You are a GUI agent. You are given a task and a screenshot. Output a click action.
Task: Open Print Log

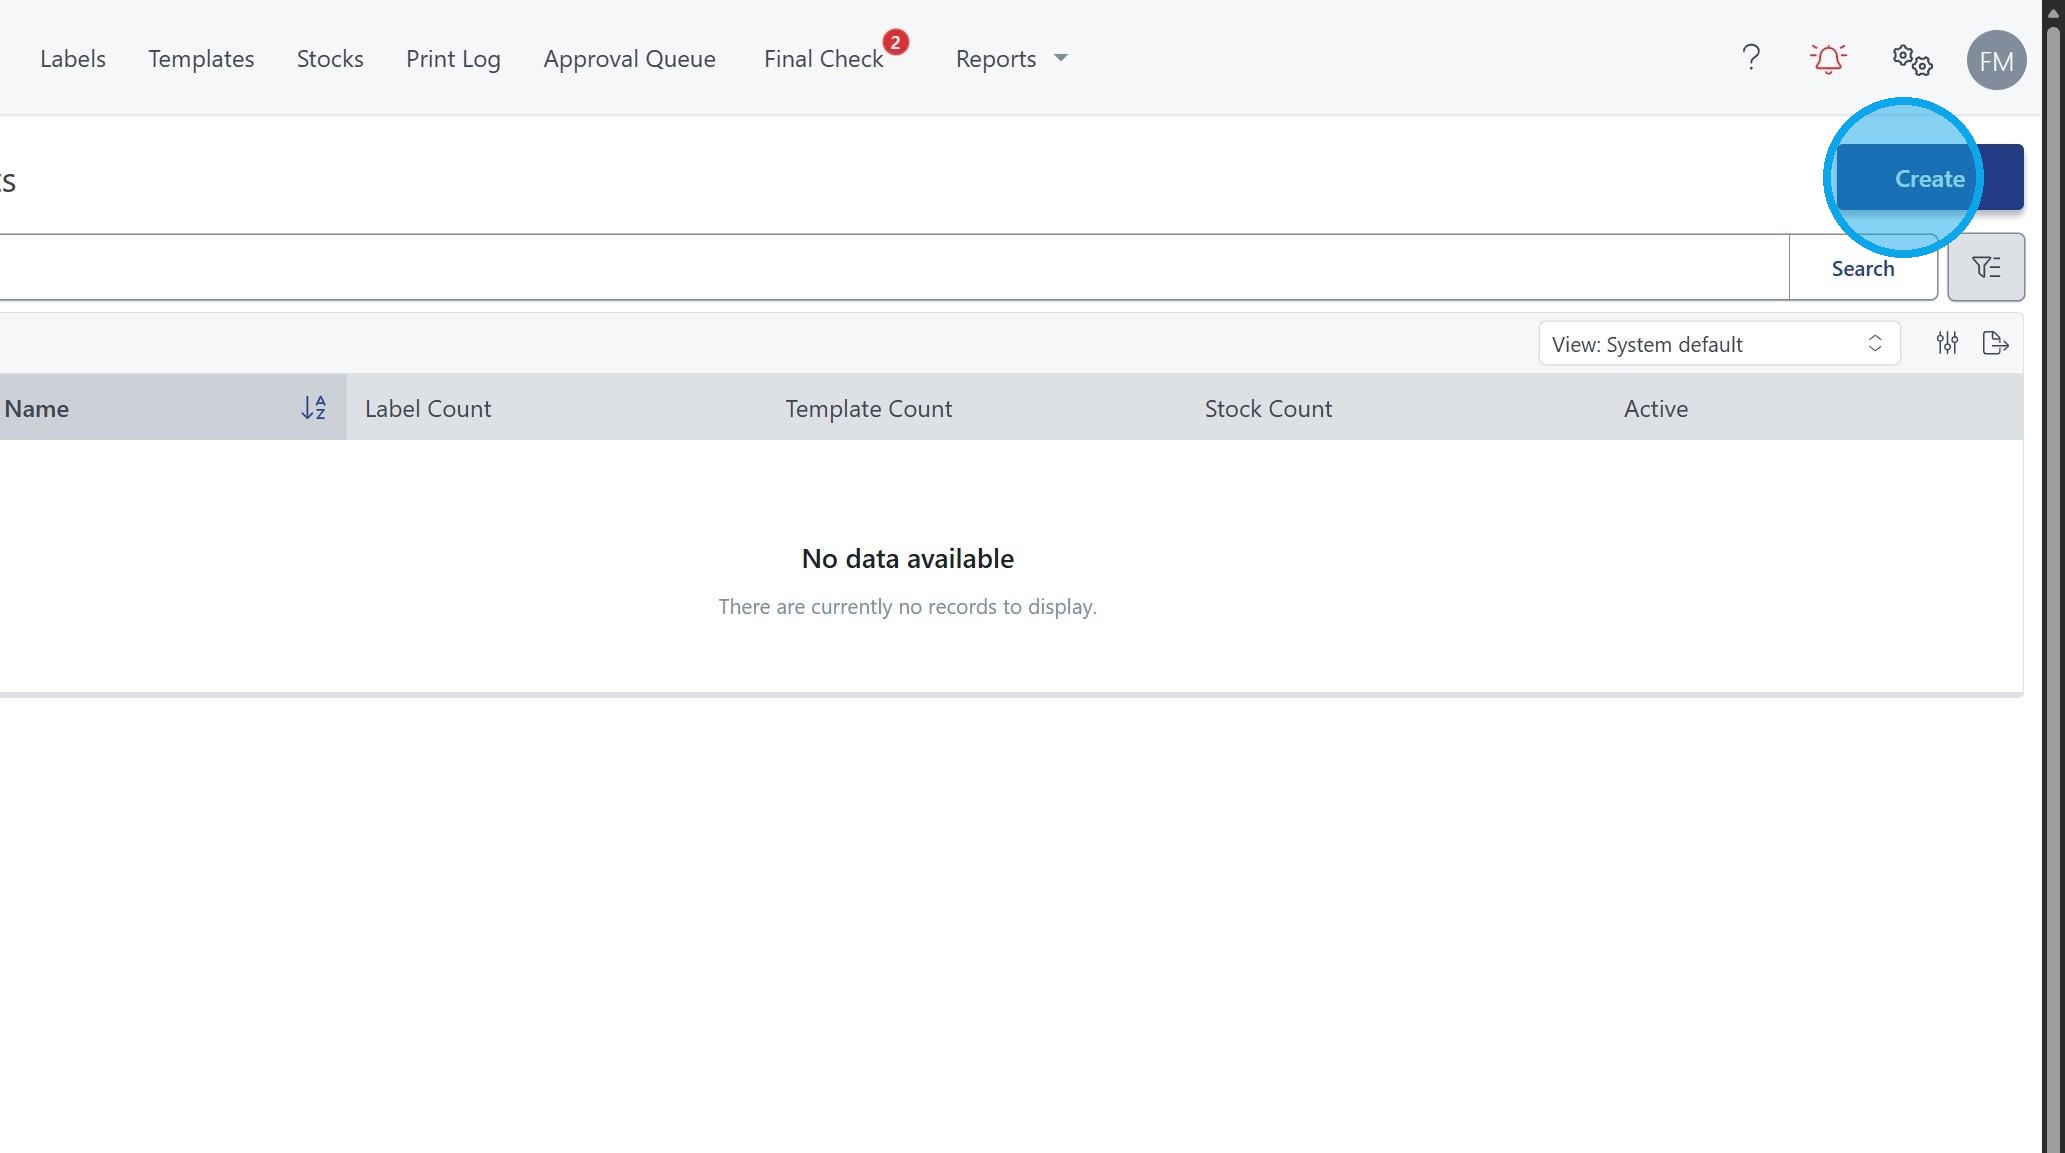[x=453, y=59]
